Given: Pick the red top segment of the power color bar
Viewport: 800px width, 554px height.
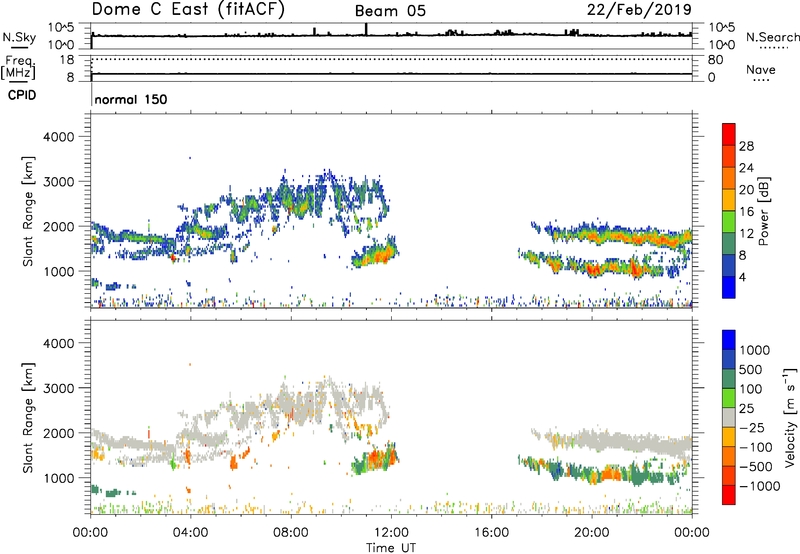Looking at the screenshot, I should coord(729,134).
